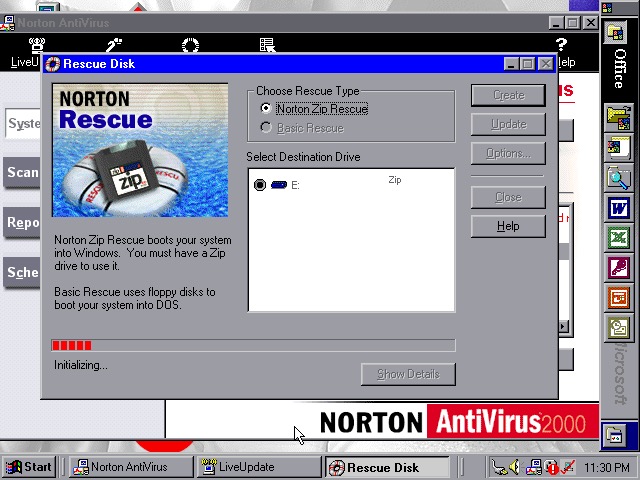
Task: Choose drive E: as the destination drive
Action: pyautogui.click(x=261, y=185)
